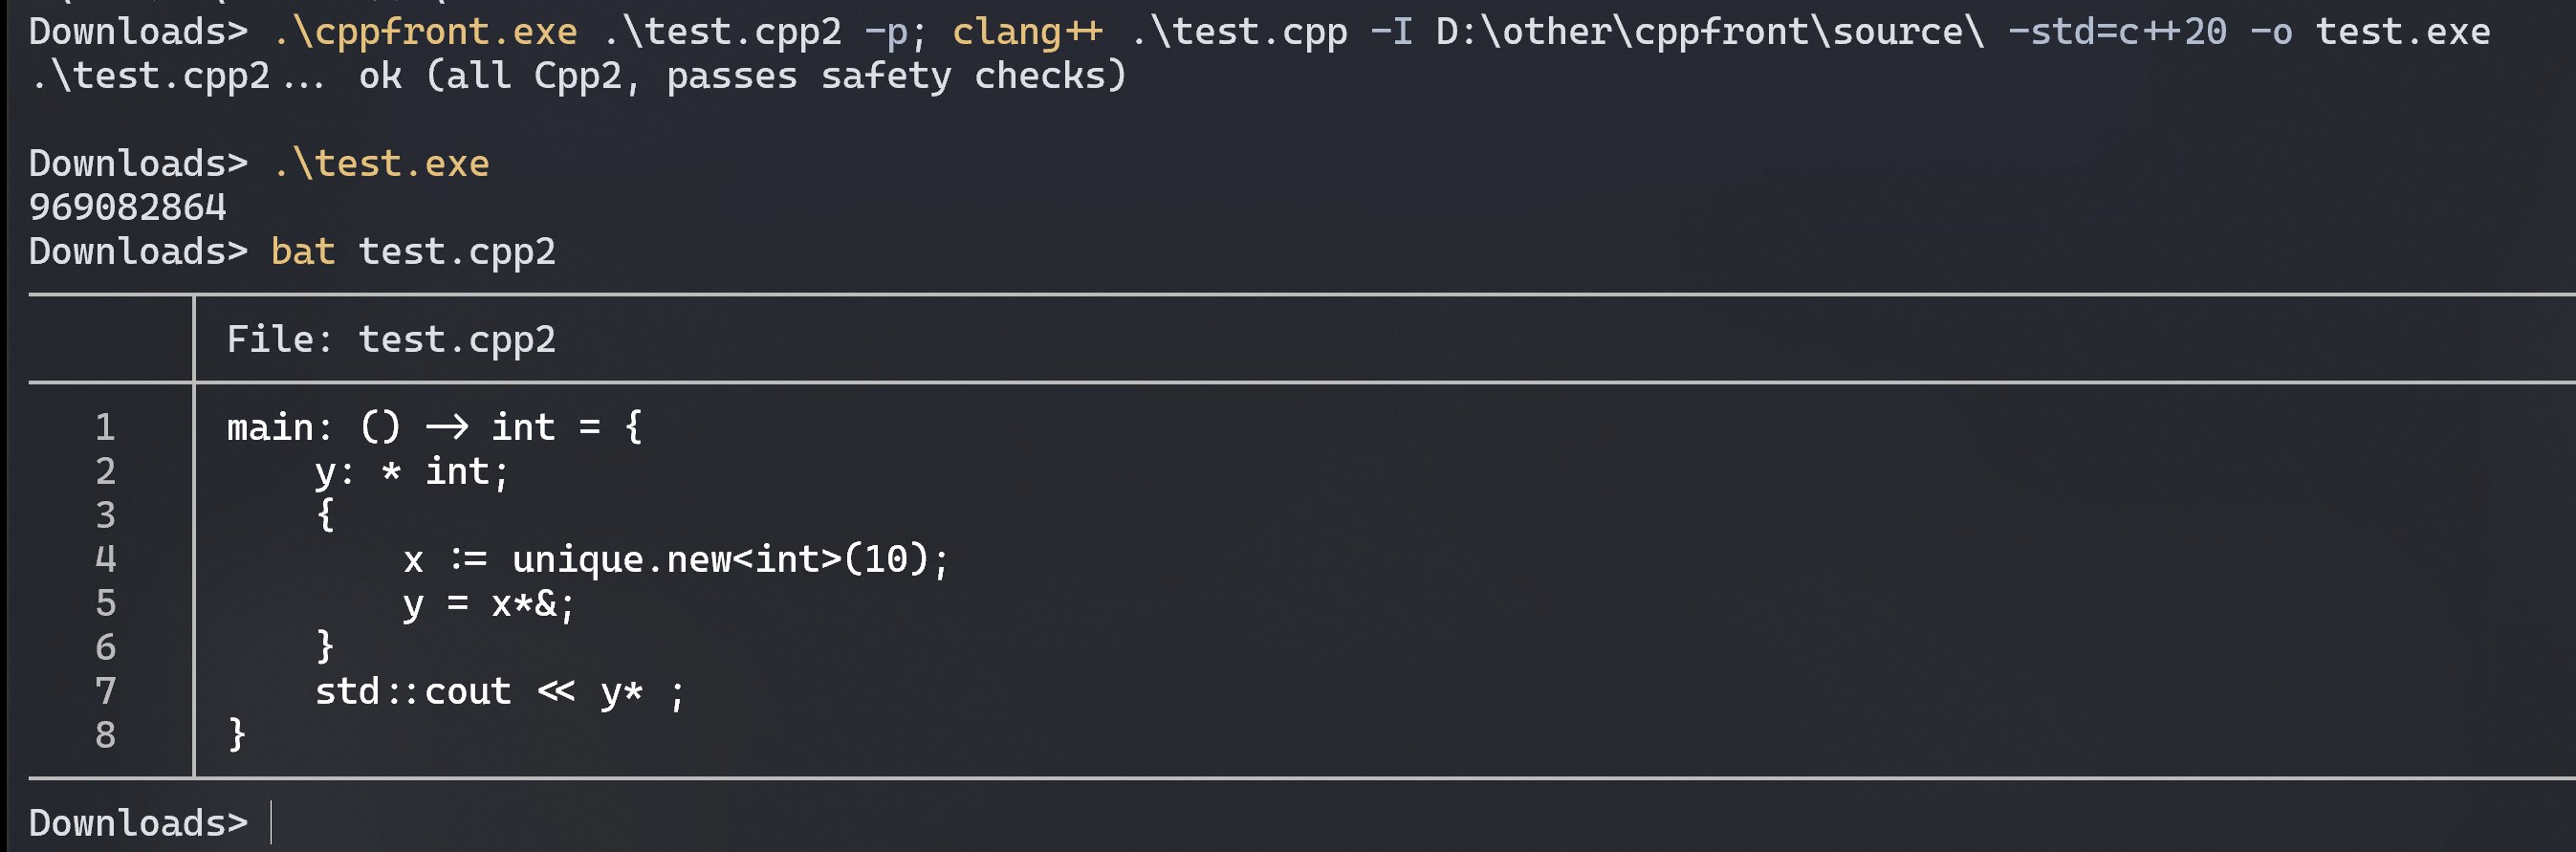Click the 'clang++' command in the first line
This screenshot has height=852, width=2576.
coord(1027,32)
